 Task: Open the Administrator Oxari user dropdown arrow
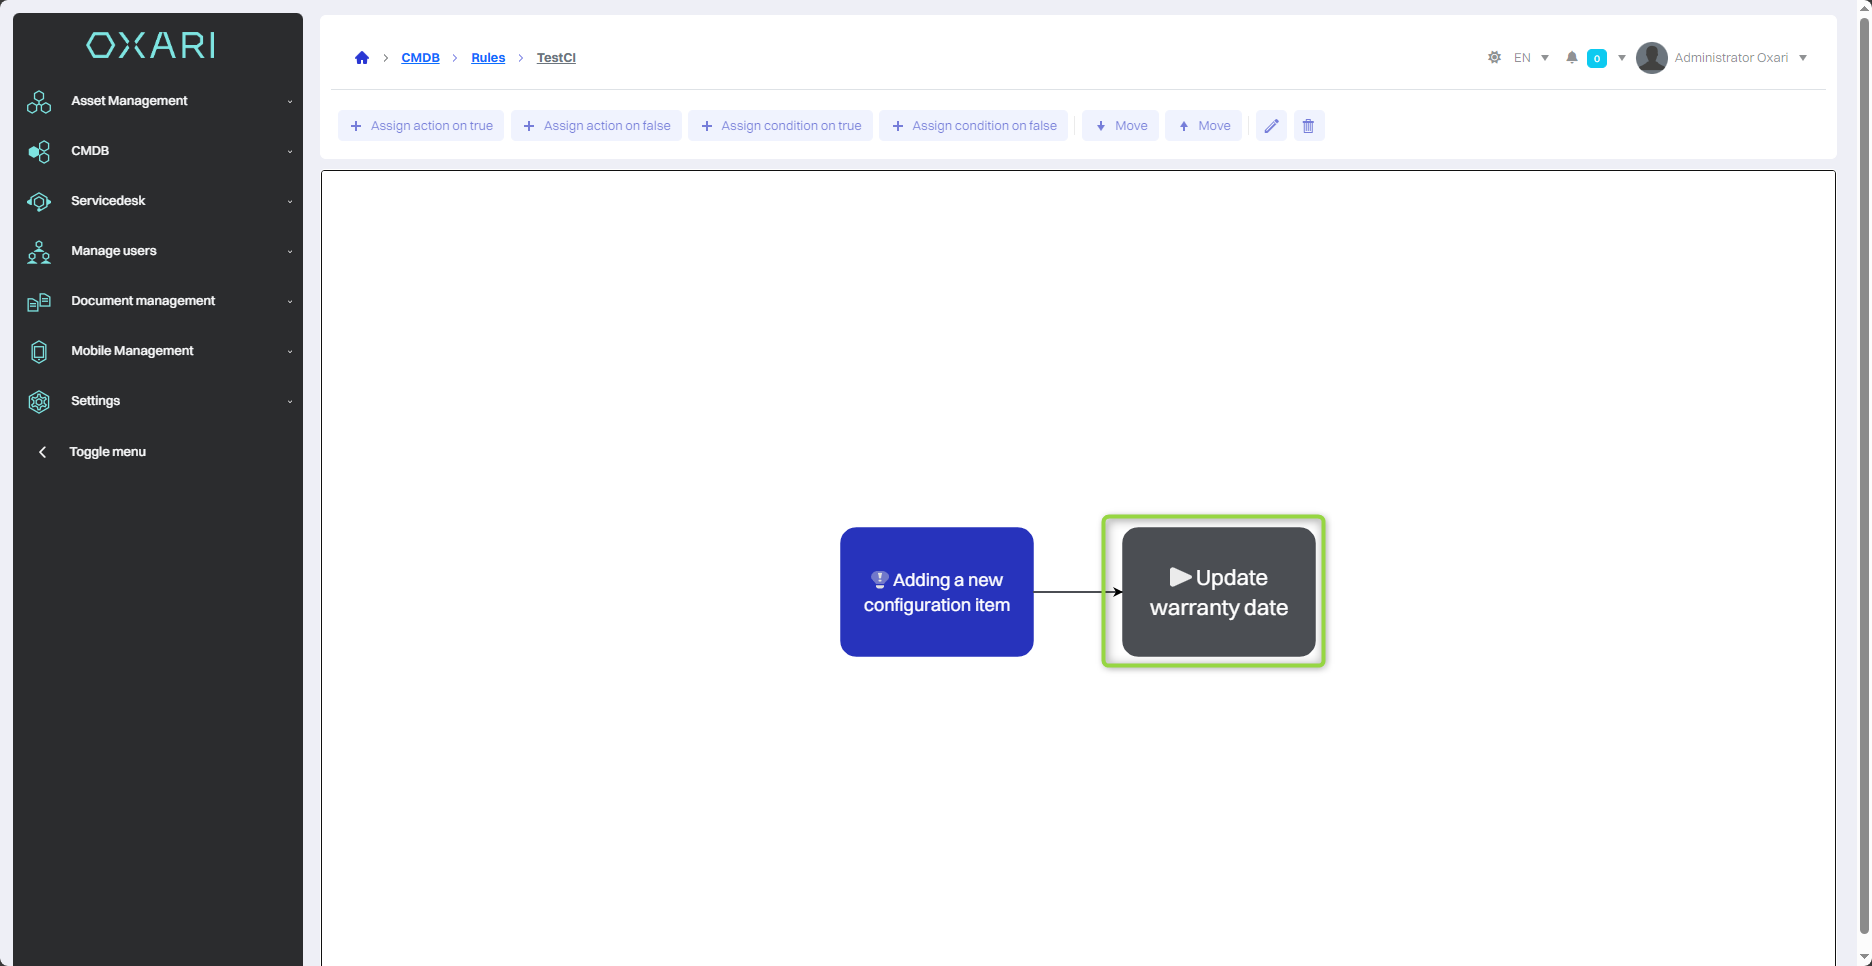tap(1803, 58)
